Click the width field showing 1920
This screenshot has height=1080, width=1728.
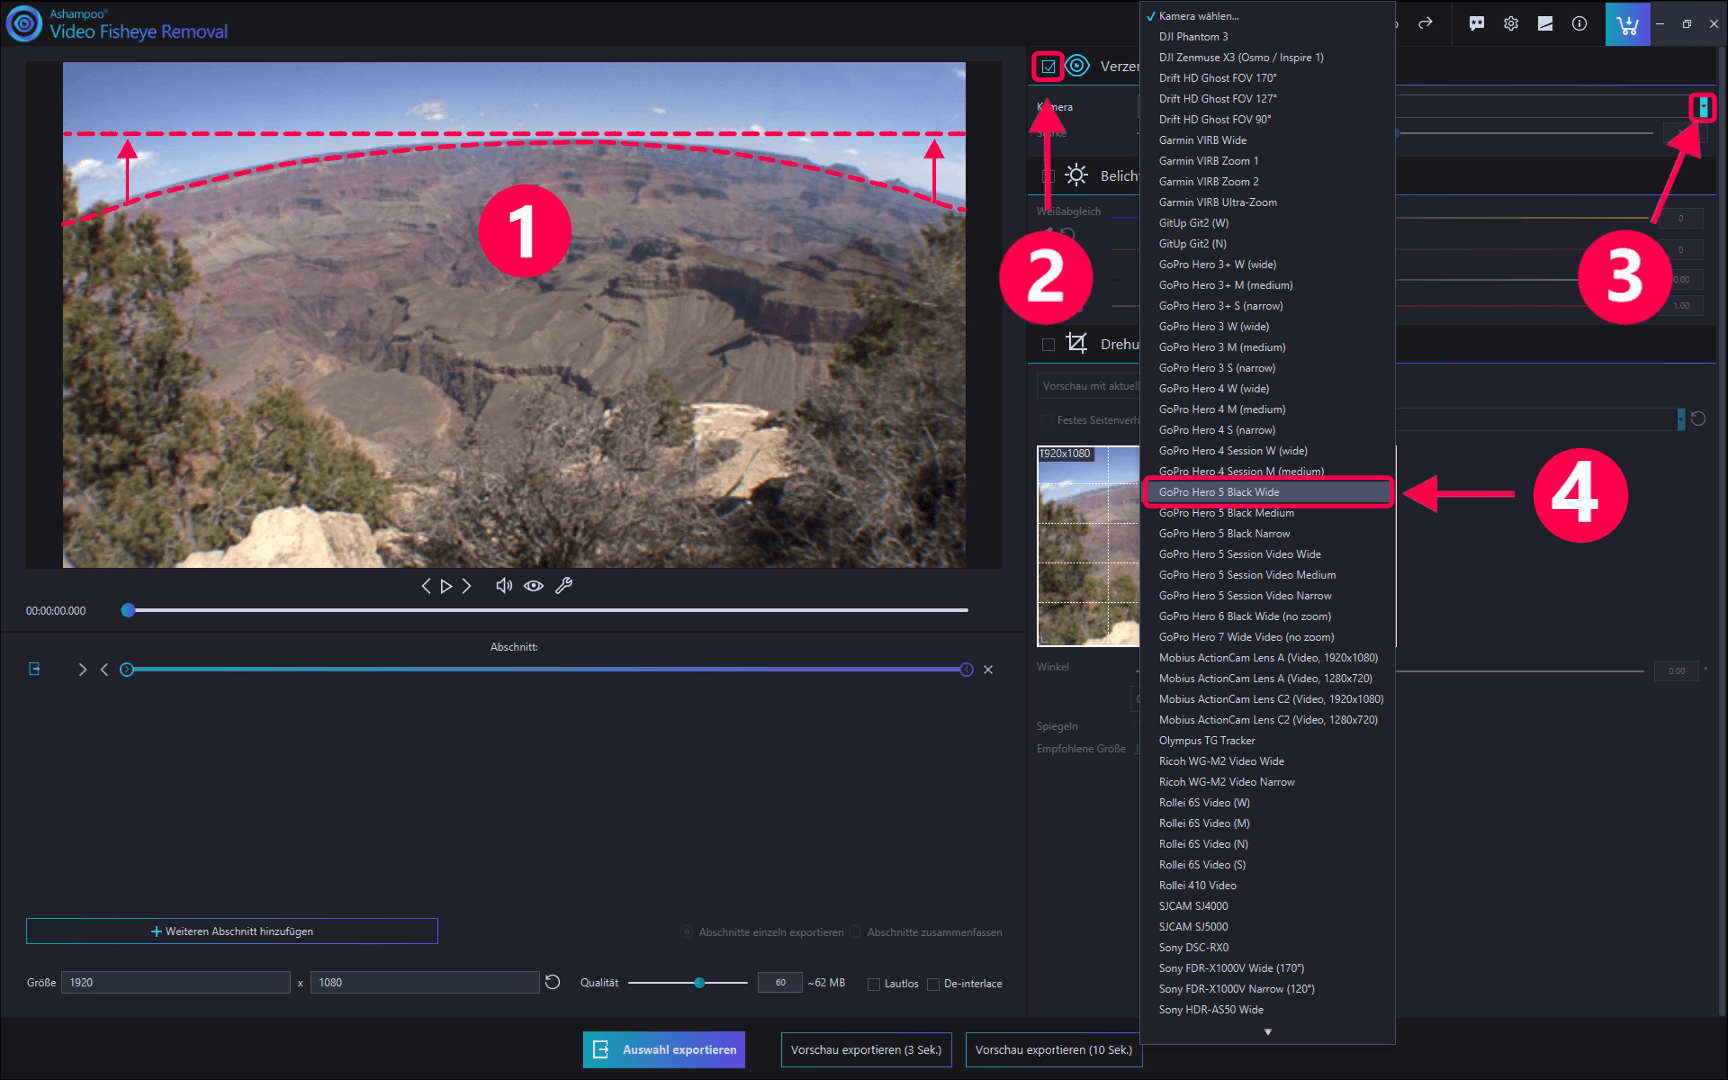pos(176,983)
